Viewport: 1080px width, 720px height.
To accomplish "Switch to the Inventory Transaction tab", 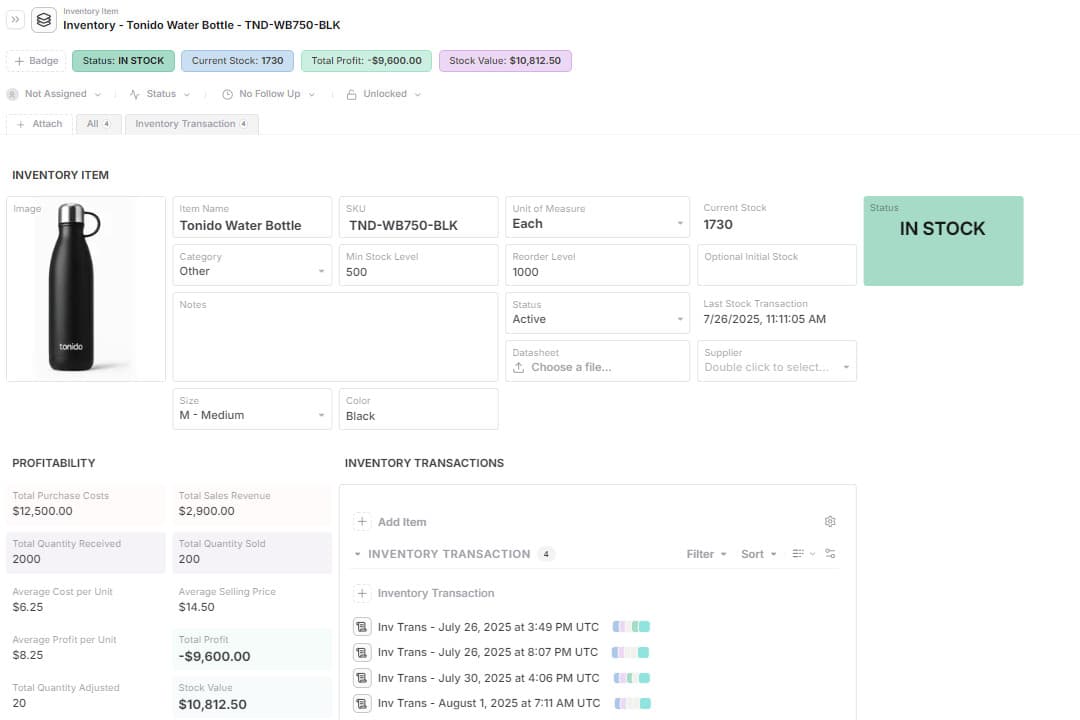I will click(x=191, y=124).
